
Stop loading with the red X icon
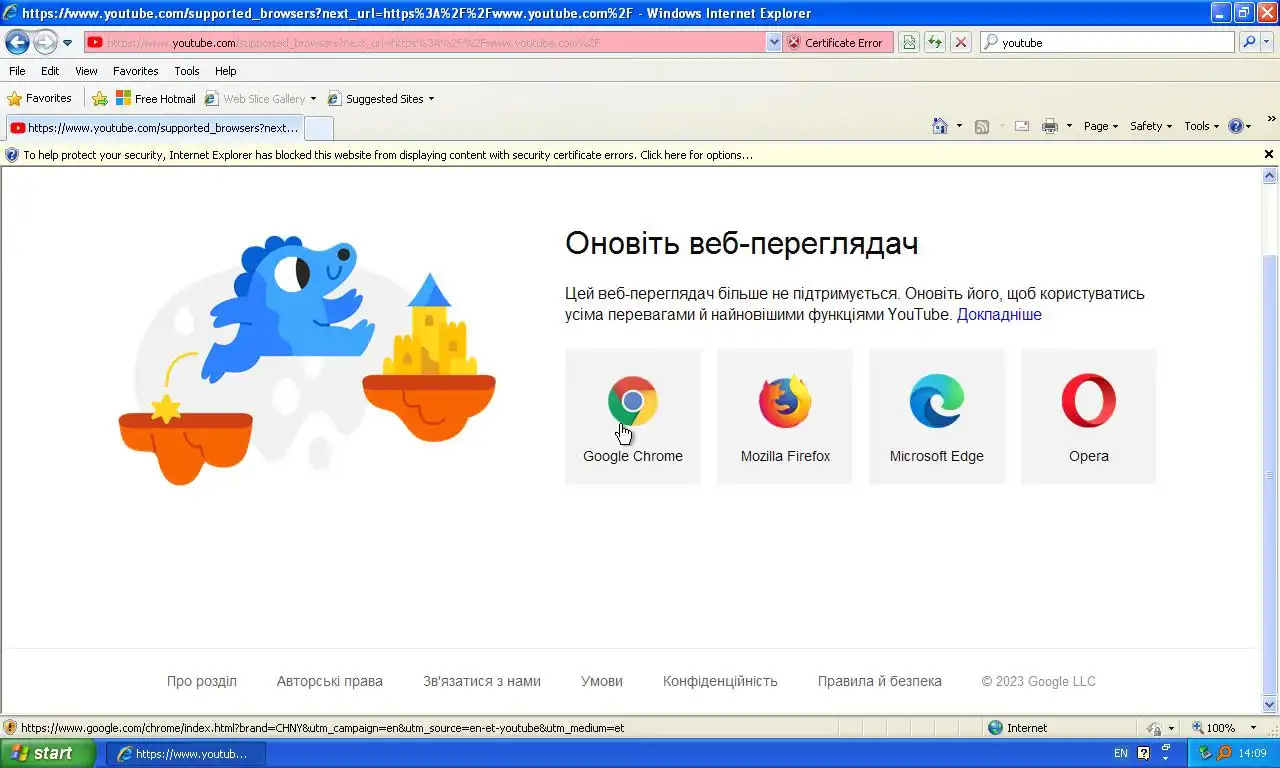[961, 42]
